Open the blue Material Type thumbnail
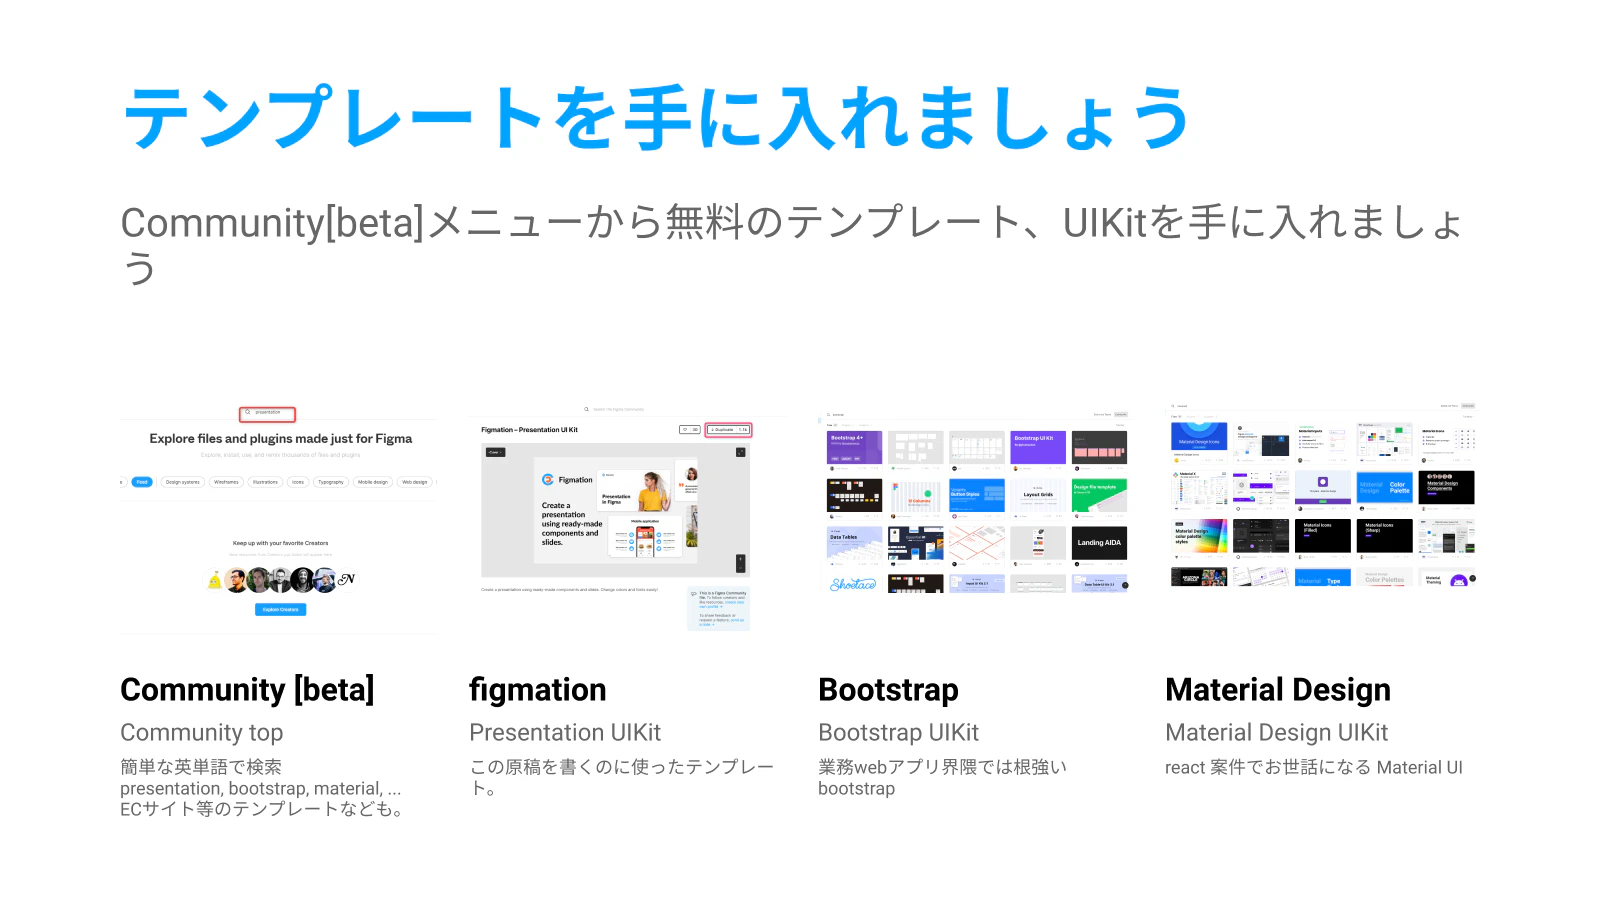 coord(1322,578)
